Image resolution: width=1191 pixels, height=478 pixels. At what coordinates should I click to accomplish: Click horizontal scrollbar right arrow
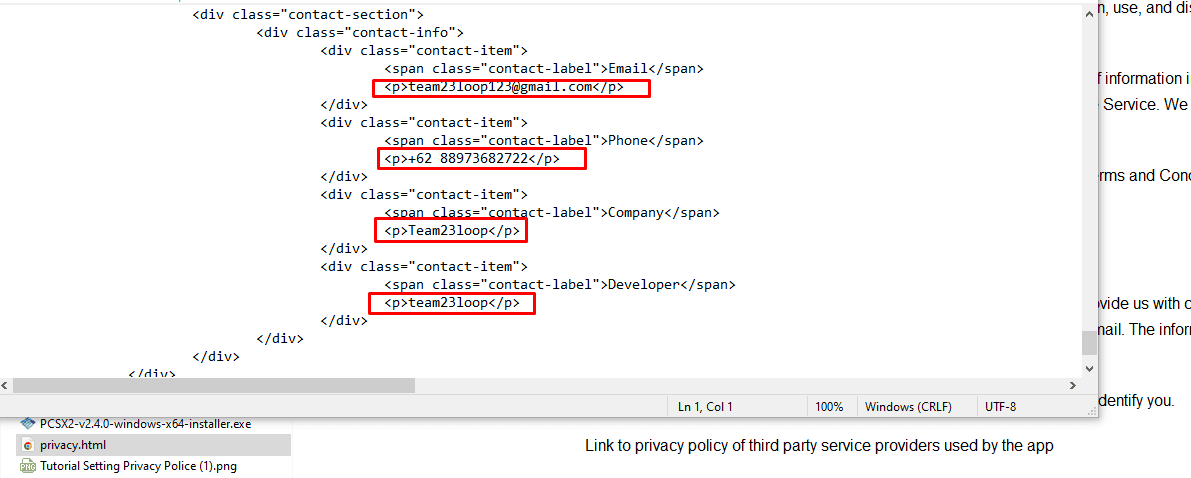coord(1074,385)
